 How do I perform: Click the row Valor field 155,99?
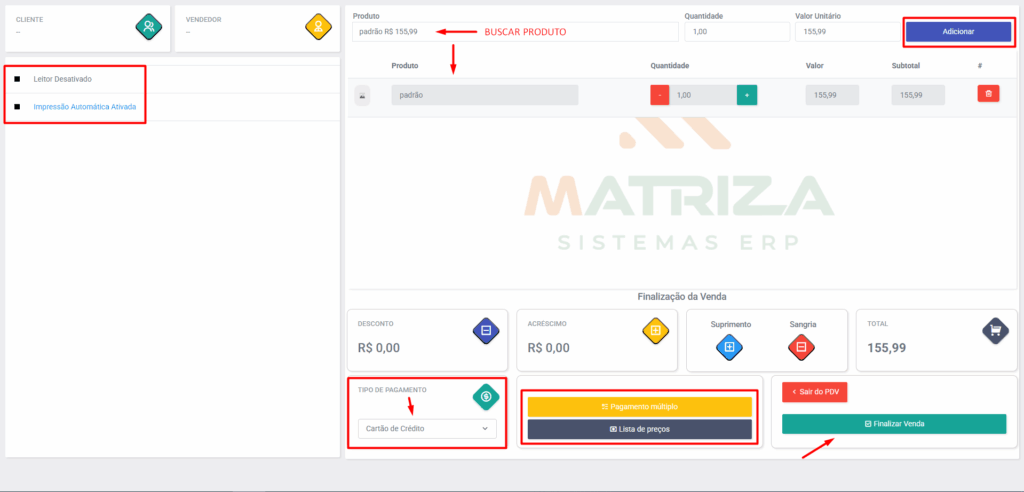tap(832, 95)
